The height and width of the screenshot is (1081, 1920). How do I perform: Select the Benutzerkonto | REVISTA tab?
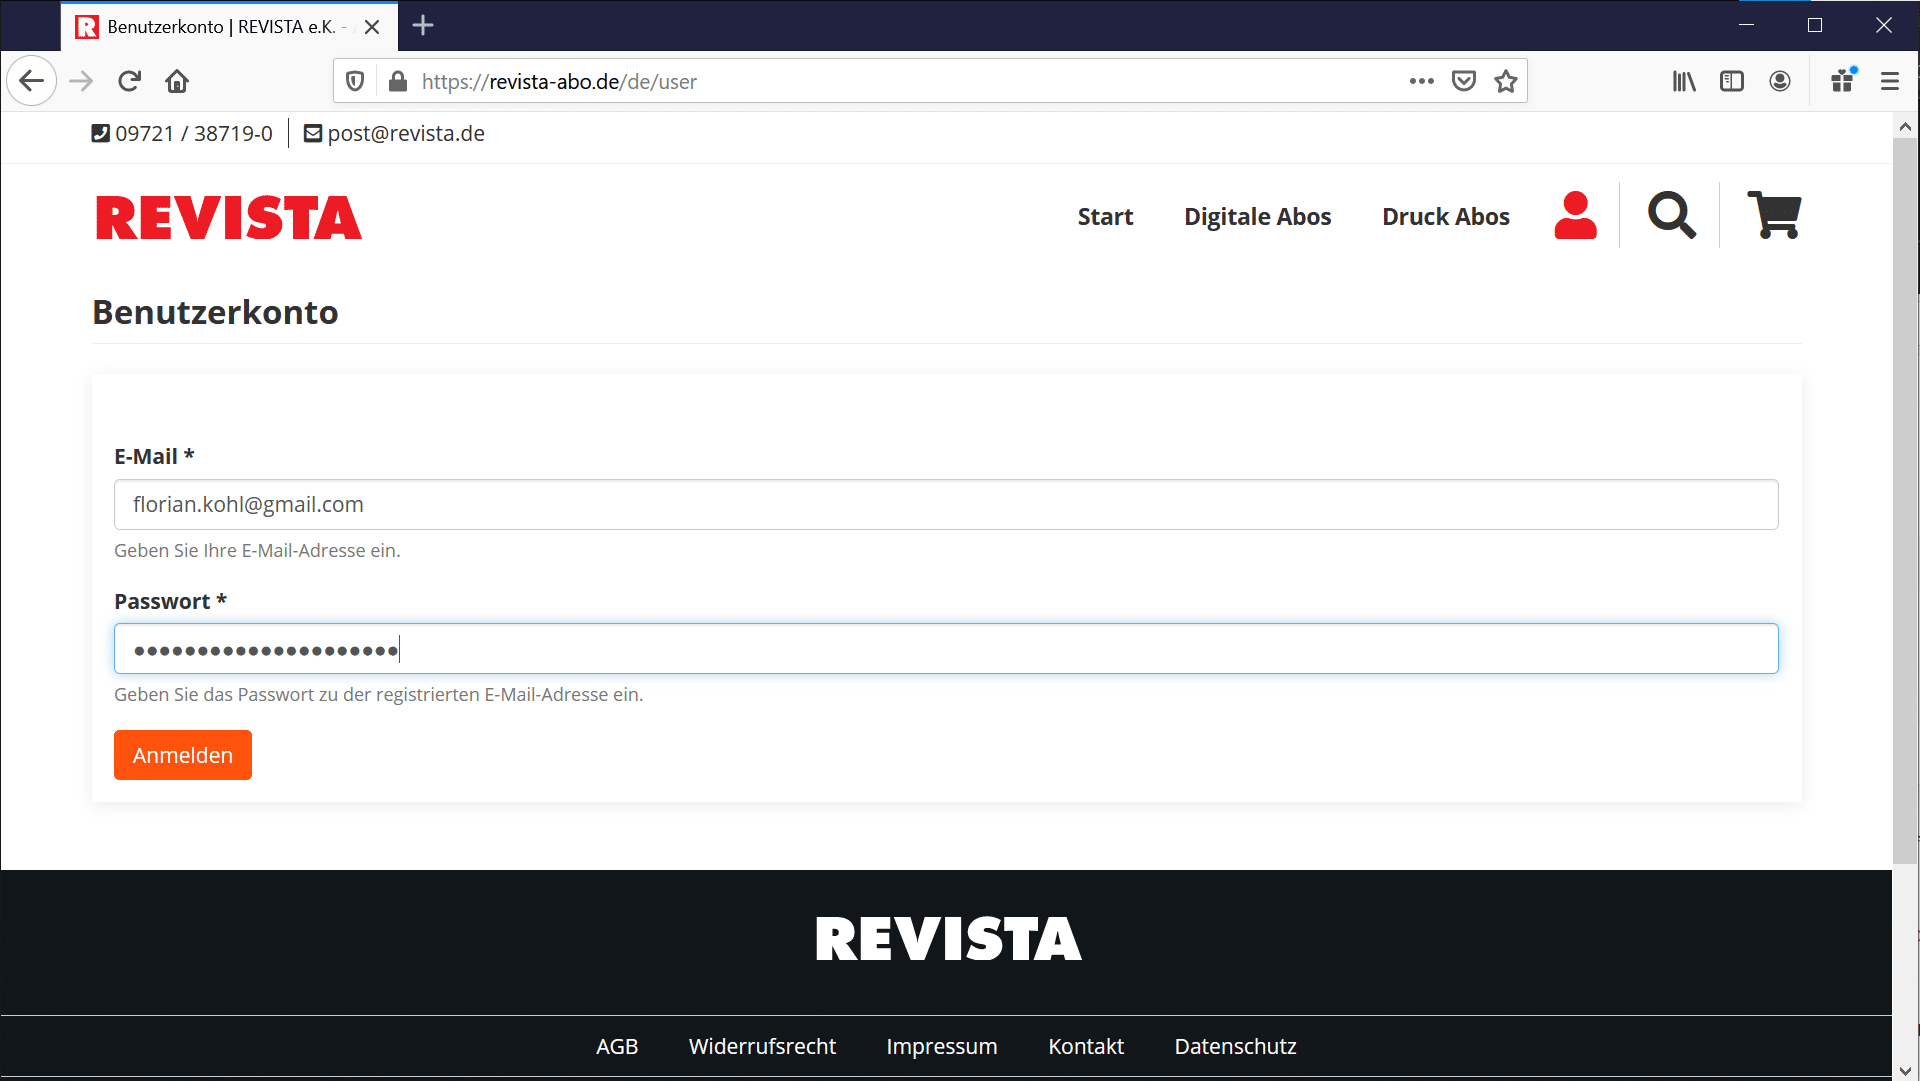coord(229,27)
